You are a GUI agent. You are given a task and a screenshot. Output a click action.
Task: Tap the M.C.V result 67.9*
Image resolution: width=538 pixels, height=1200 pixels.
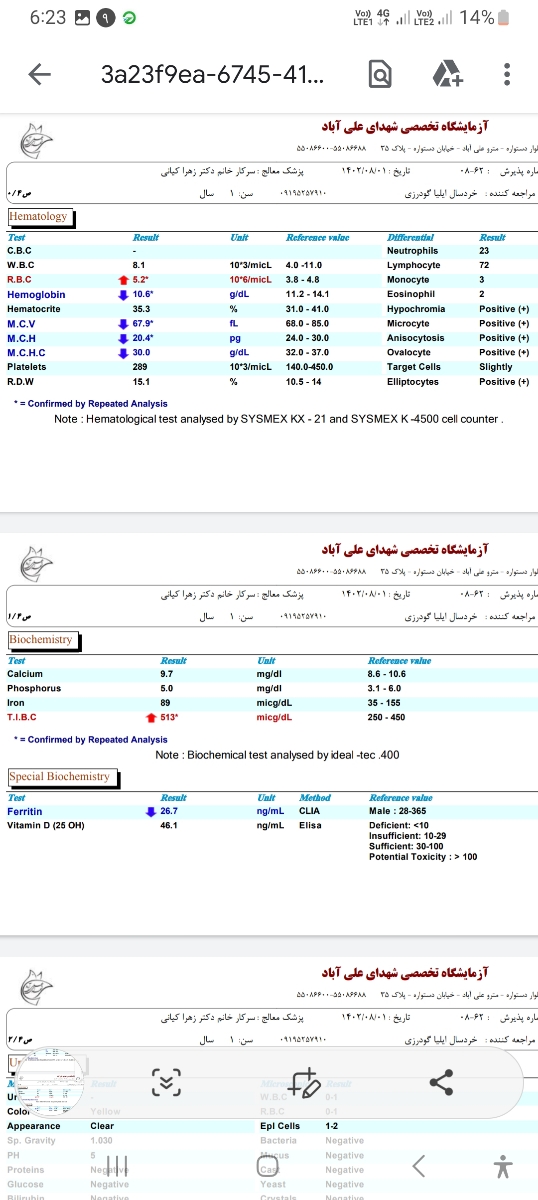pyautogui.click(x=143, y=324)
